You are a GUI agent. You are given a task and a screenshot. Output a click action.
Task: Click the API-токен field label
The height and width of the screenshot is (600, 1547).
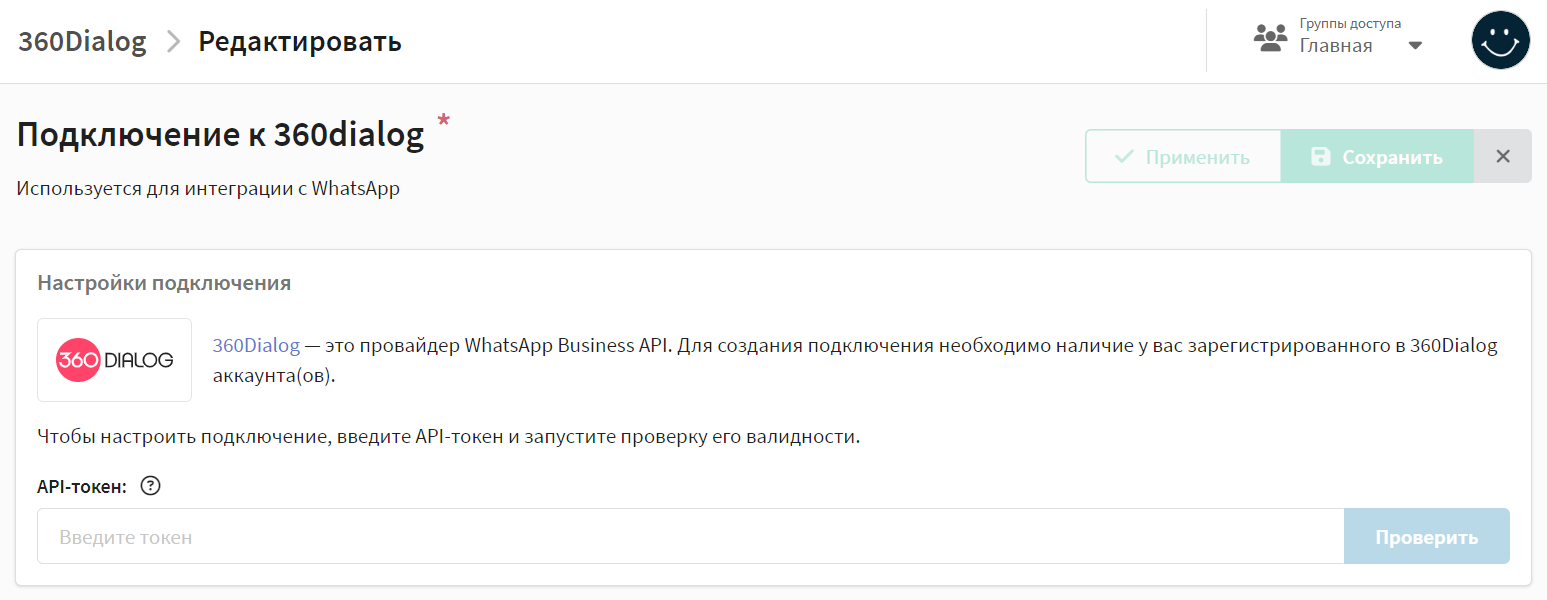point(82,487)
